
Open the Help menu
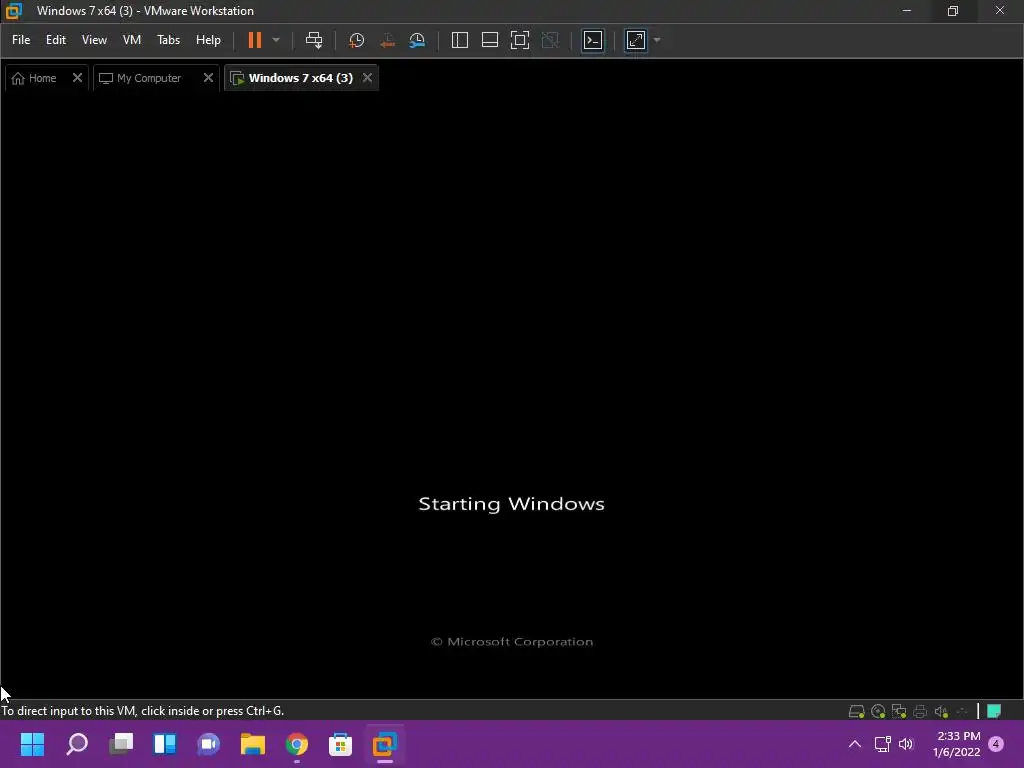208,40
